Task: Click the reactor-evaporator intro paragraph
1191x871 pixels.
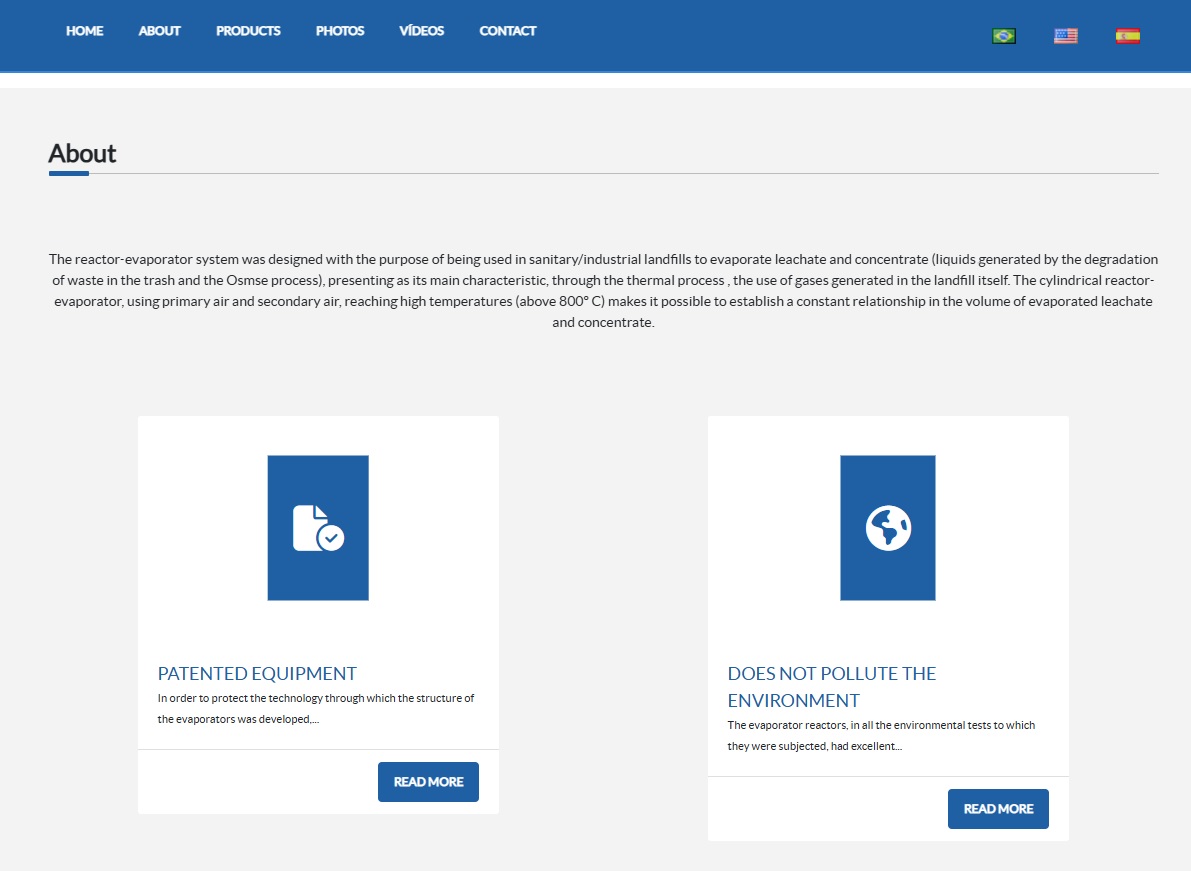Action: click(603, 291)
